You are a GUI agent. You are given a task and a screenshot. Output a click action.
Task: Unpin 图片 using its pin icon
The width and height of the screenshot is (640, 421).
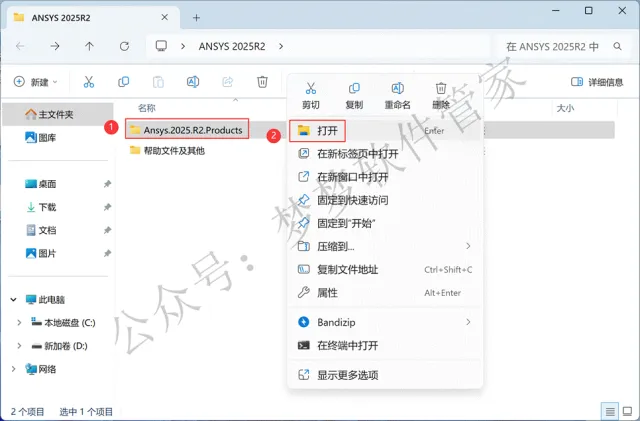click(107, 254)
